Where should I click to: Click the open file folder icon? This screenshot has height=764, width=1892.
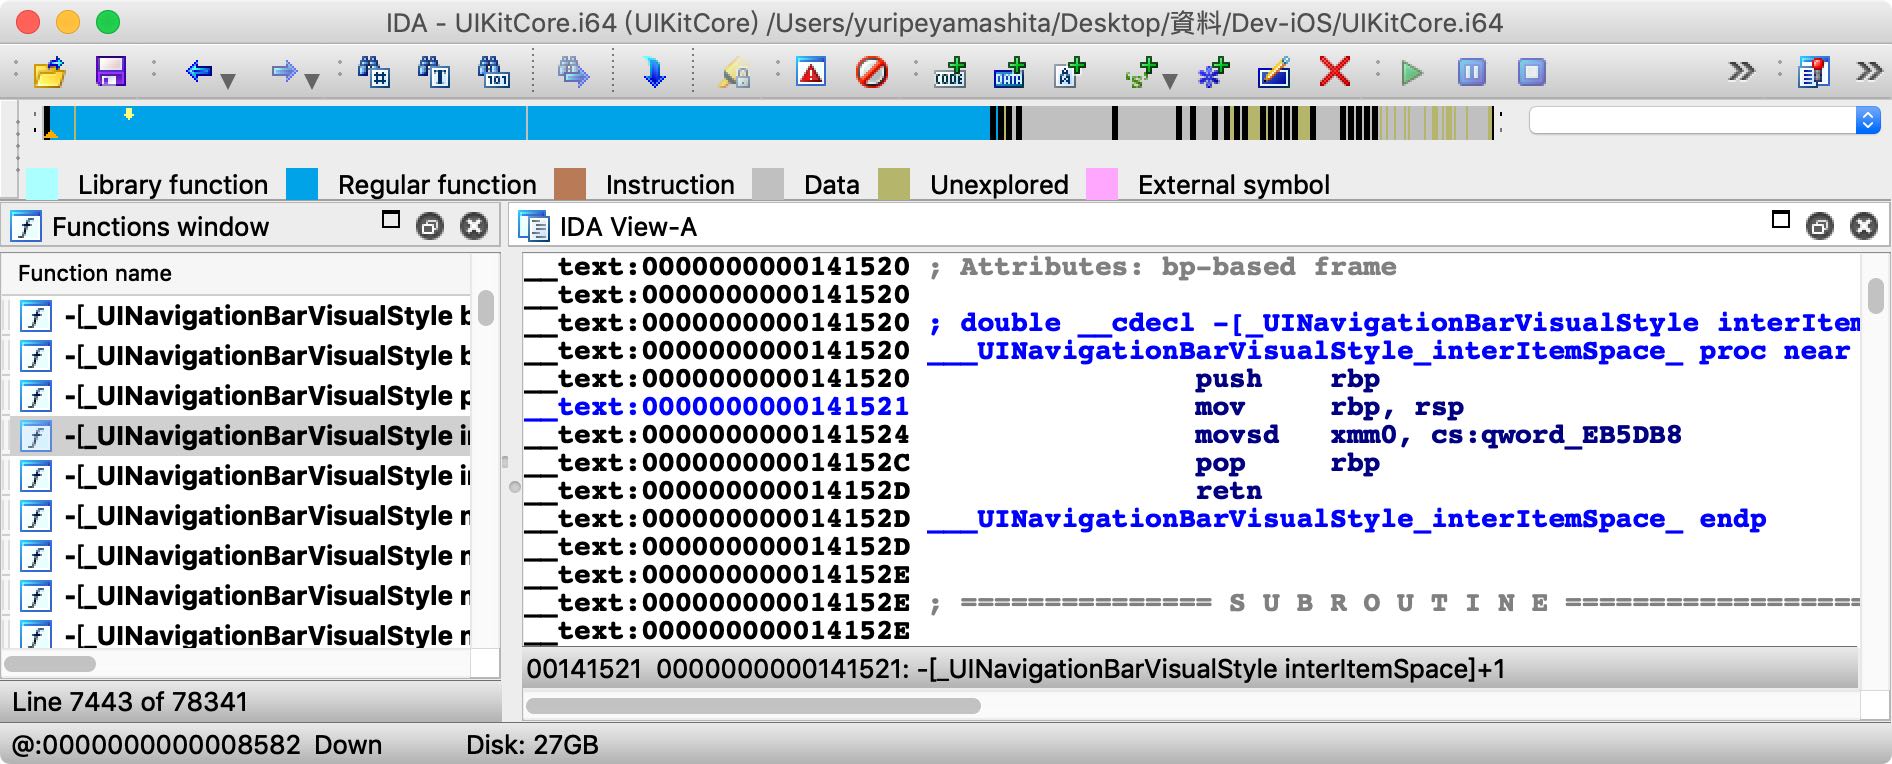[50, 73]
